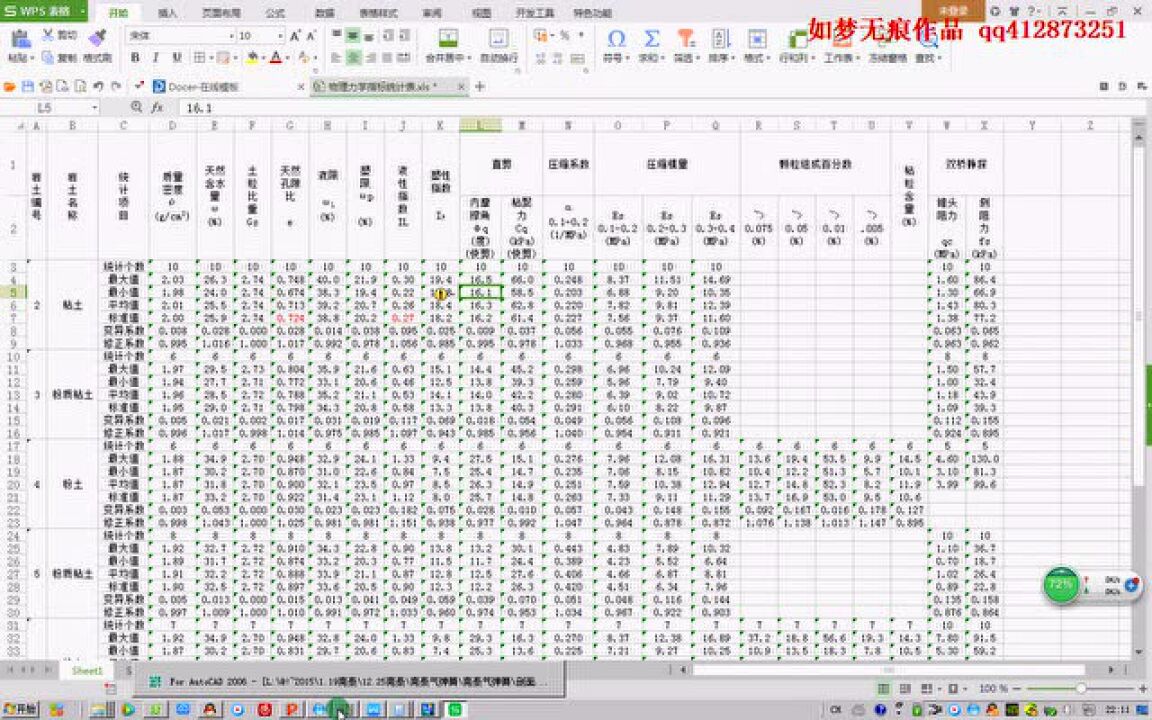Click the decrease font size icon
Viewport: 1152px width, 720px height.
311,36
